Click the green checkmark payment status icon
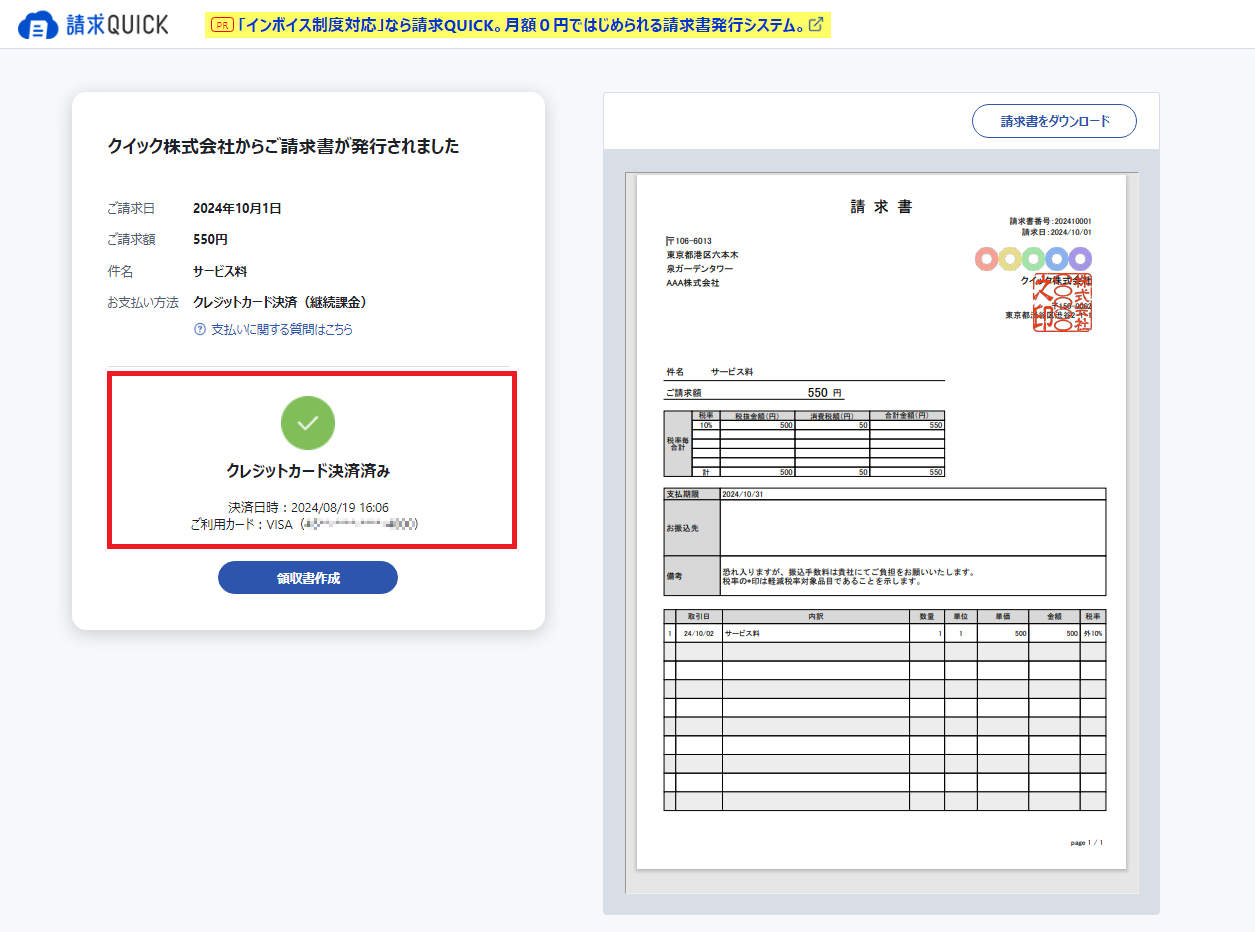 click(308, 423)
